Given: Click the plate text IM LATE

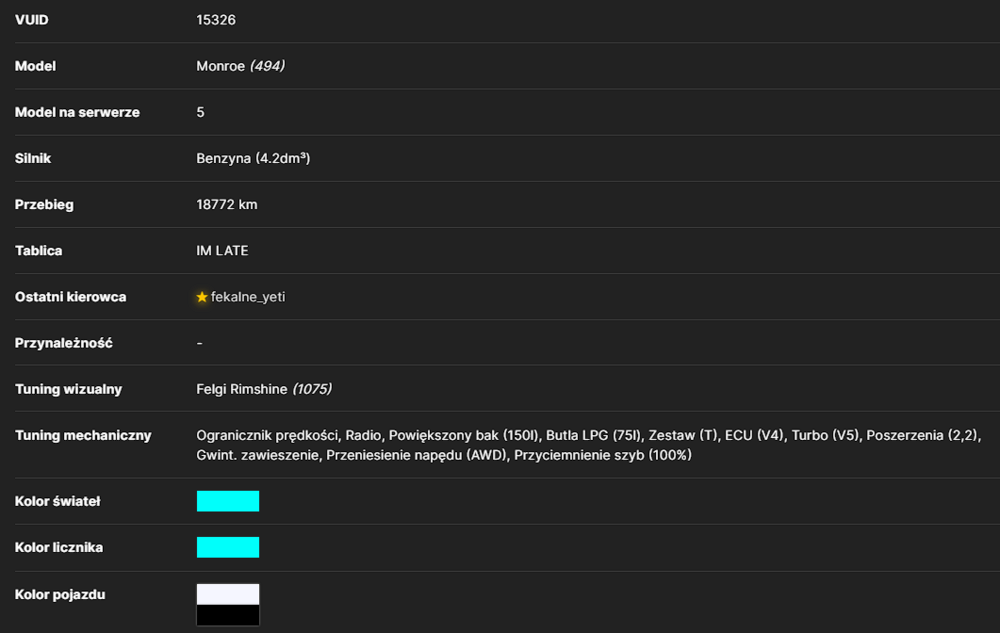Looking at the screenshot, I should pos(222,251).
